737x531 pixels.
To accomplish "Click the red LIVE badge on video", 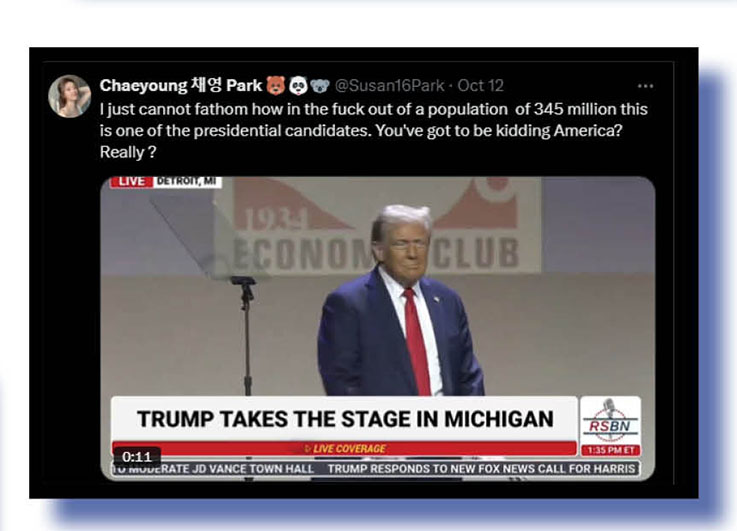I will tap(131, 181).
